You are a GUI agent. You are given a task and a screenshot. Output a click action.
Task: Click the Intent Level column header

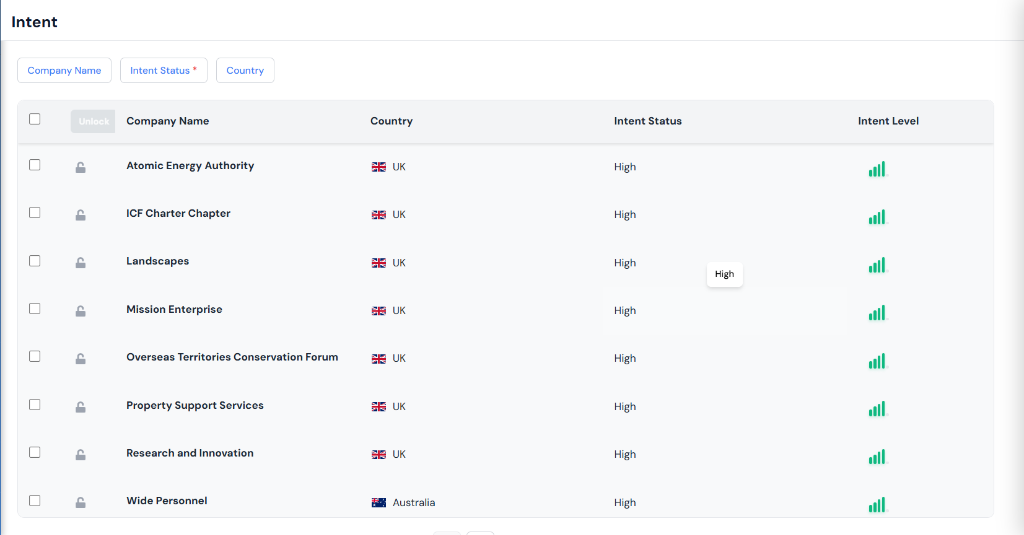pos(888,121)
